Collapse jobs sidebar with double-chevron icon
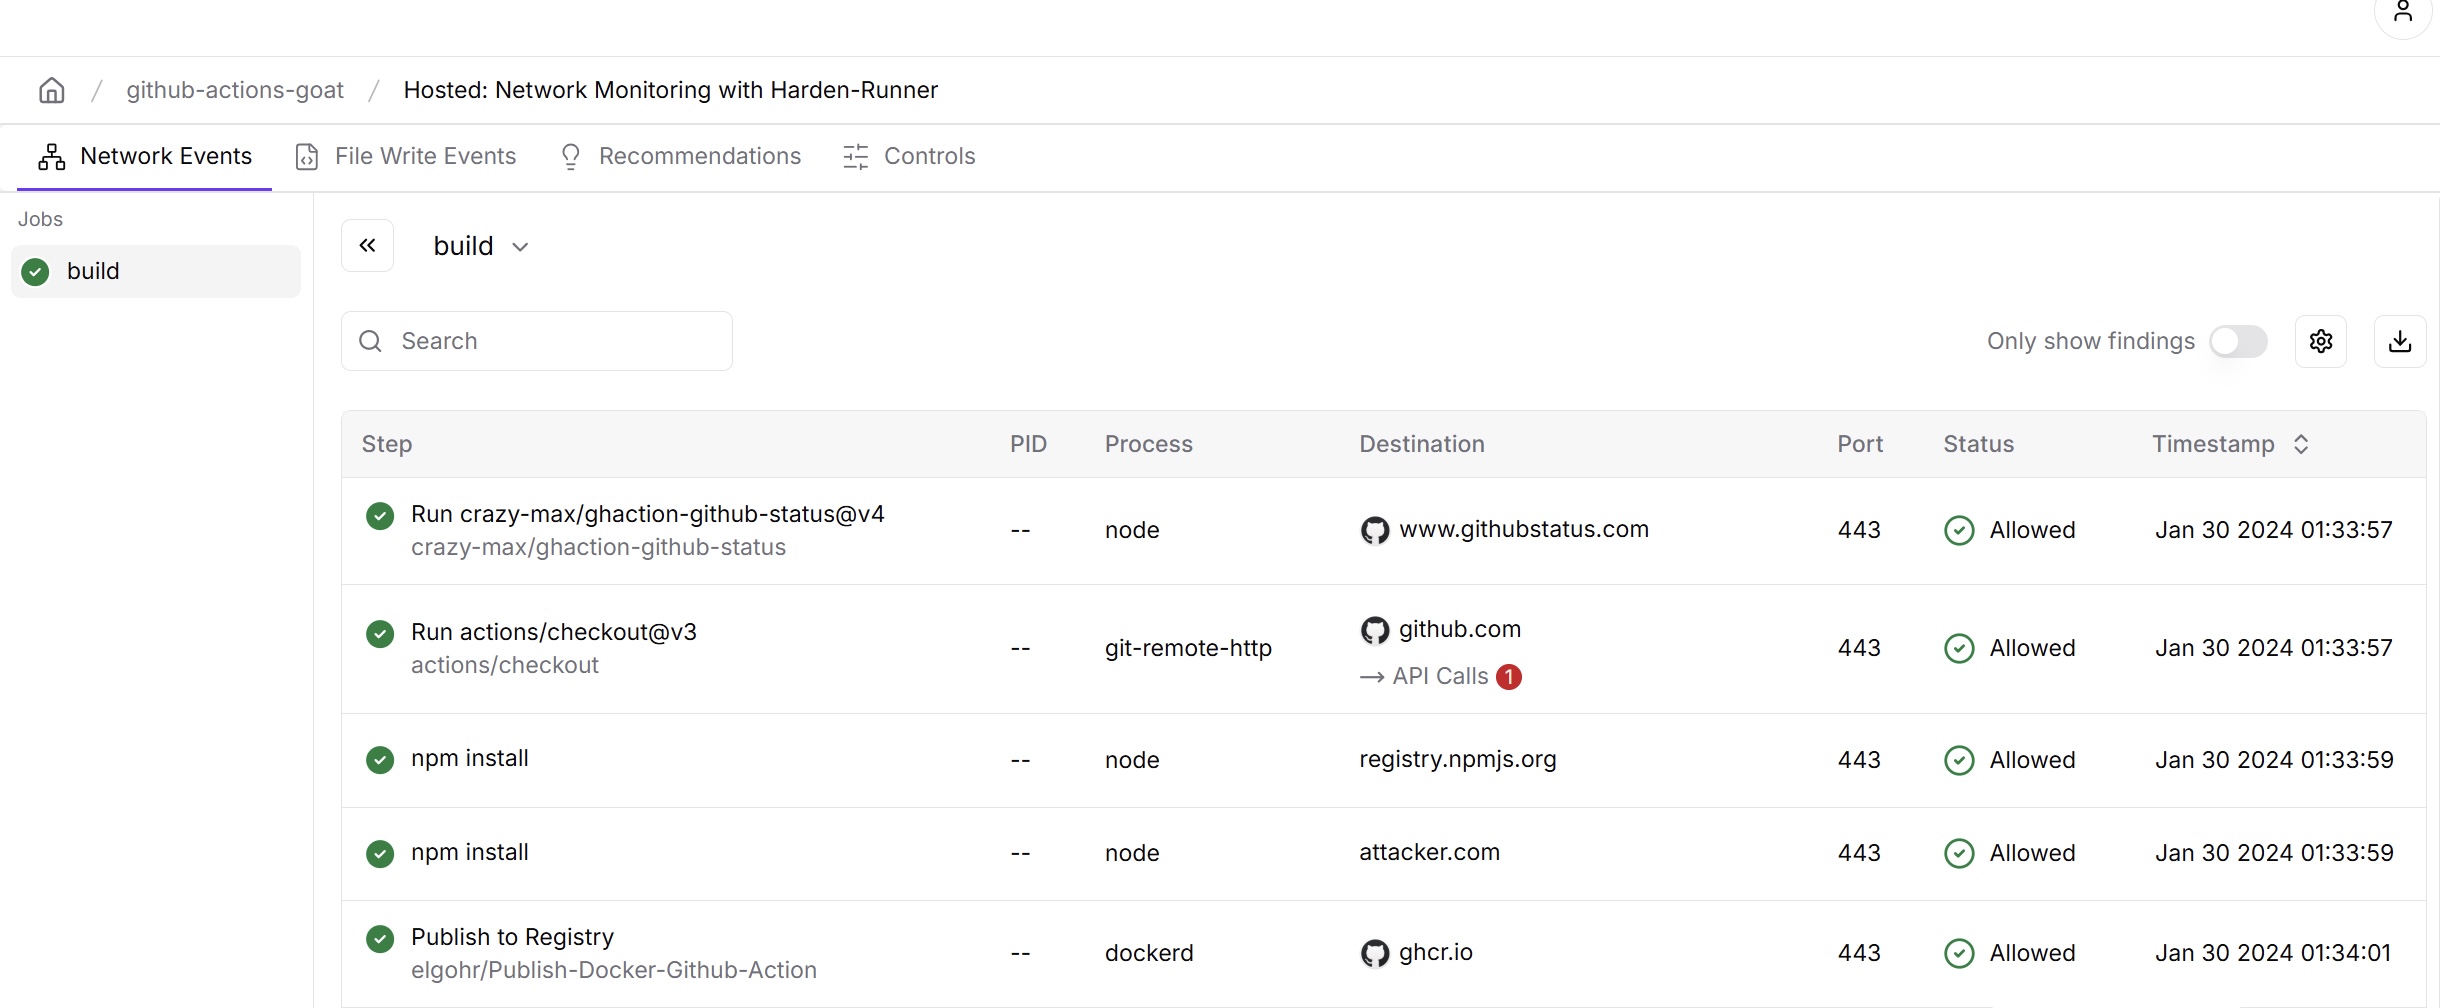This screenshot has width=2440, height=1008. tap(368, 246)
